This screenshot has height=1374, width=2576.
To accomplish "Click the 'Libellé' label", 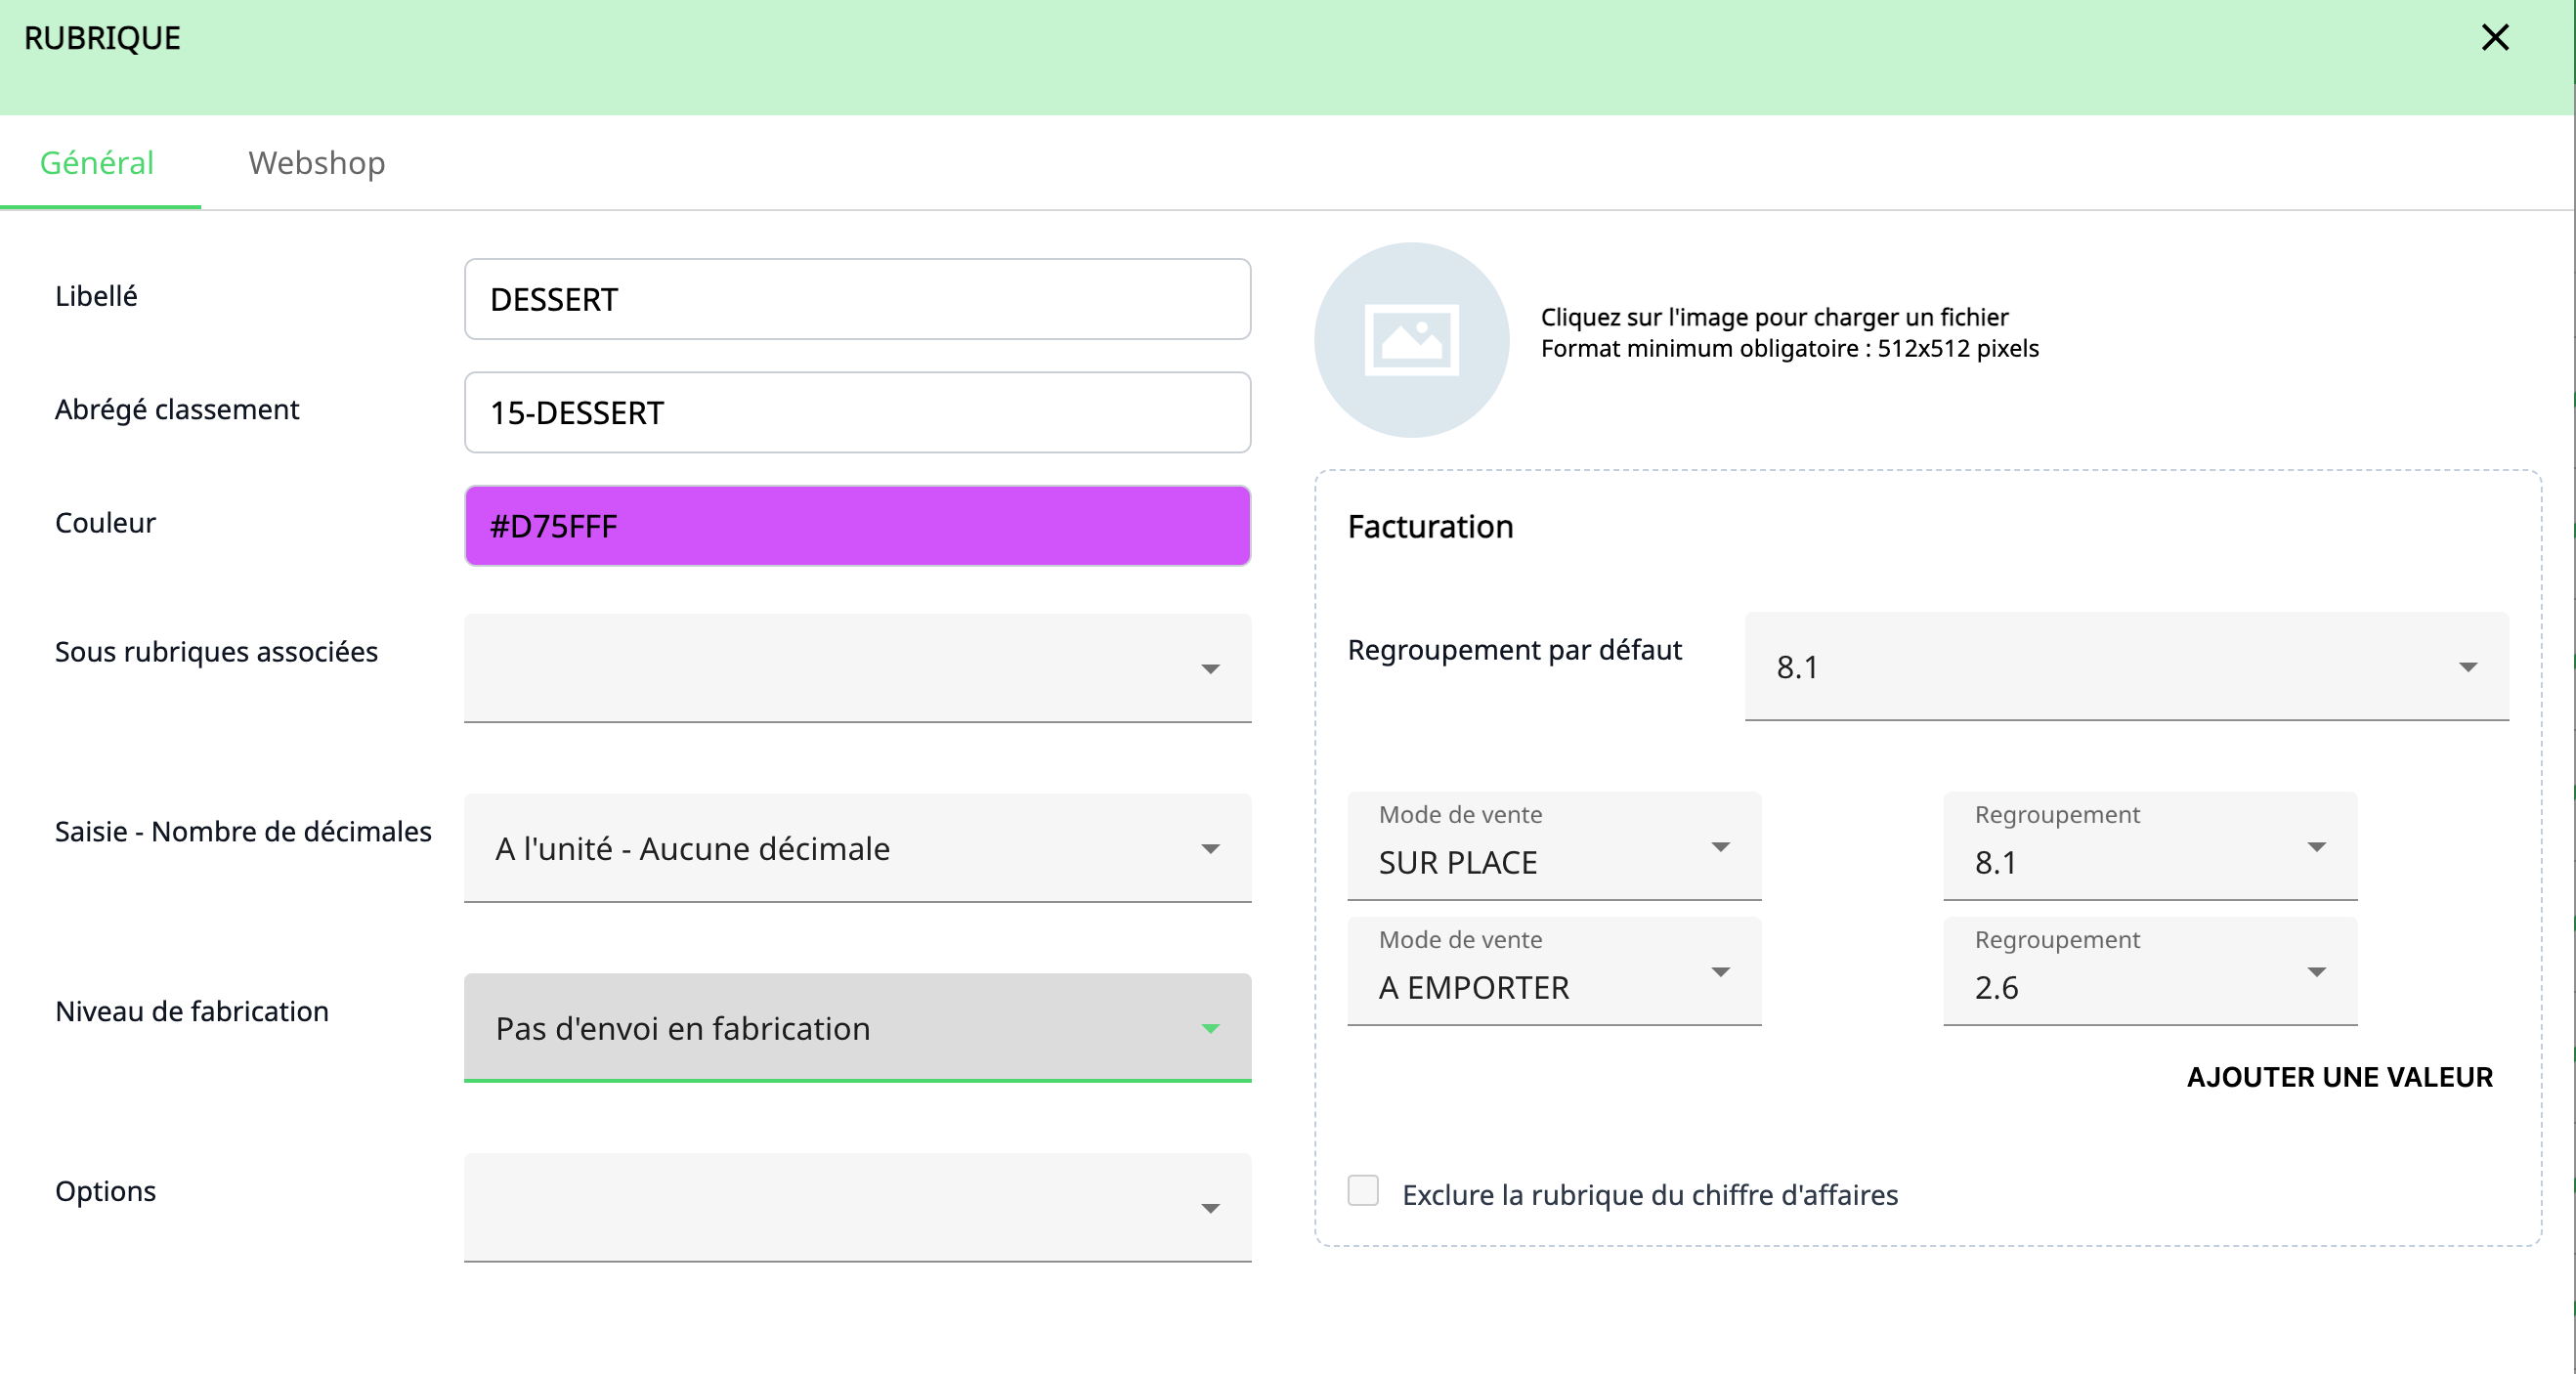I will click(x=96, y=296).
